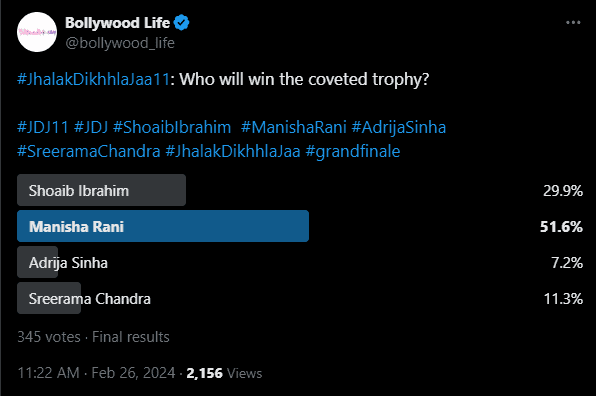596x396 pixels.
Task: Select the Shoaib Ibrahim poll bar
Action: 101,190
